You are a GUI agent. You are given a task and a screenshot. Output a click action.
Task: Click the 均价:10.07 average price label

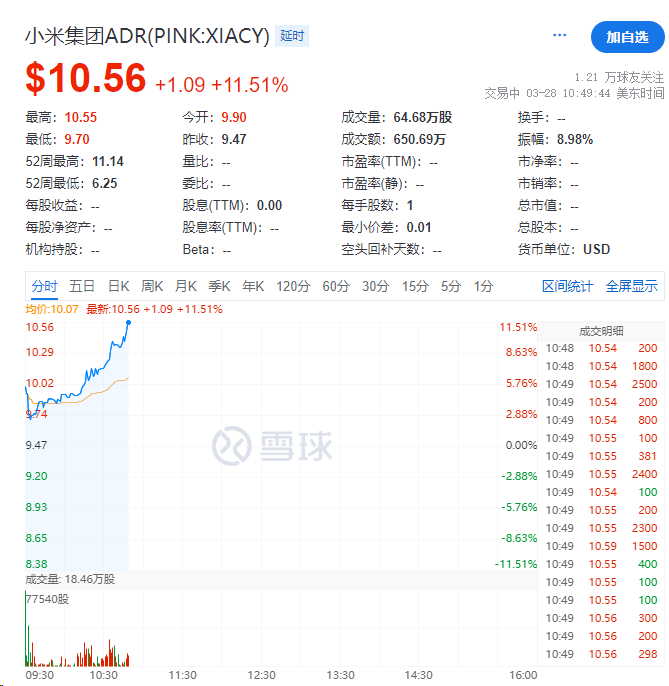tap(52, 309)
